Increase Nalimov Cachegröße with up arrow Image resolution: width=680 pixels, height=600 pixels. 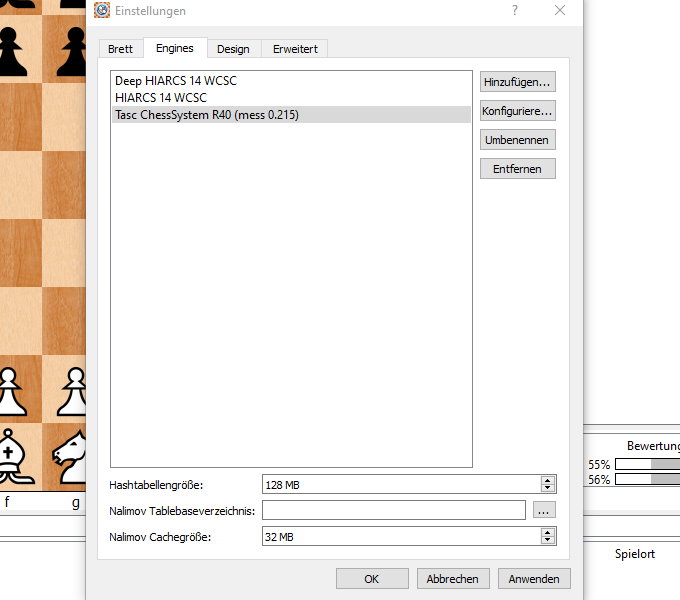548,532
